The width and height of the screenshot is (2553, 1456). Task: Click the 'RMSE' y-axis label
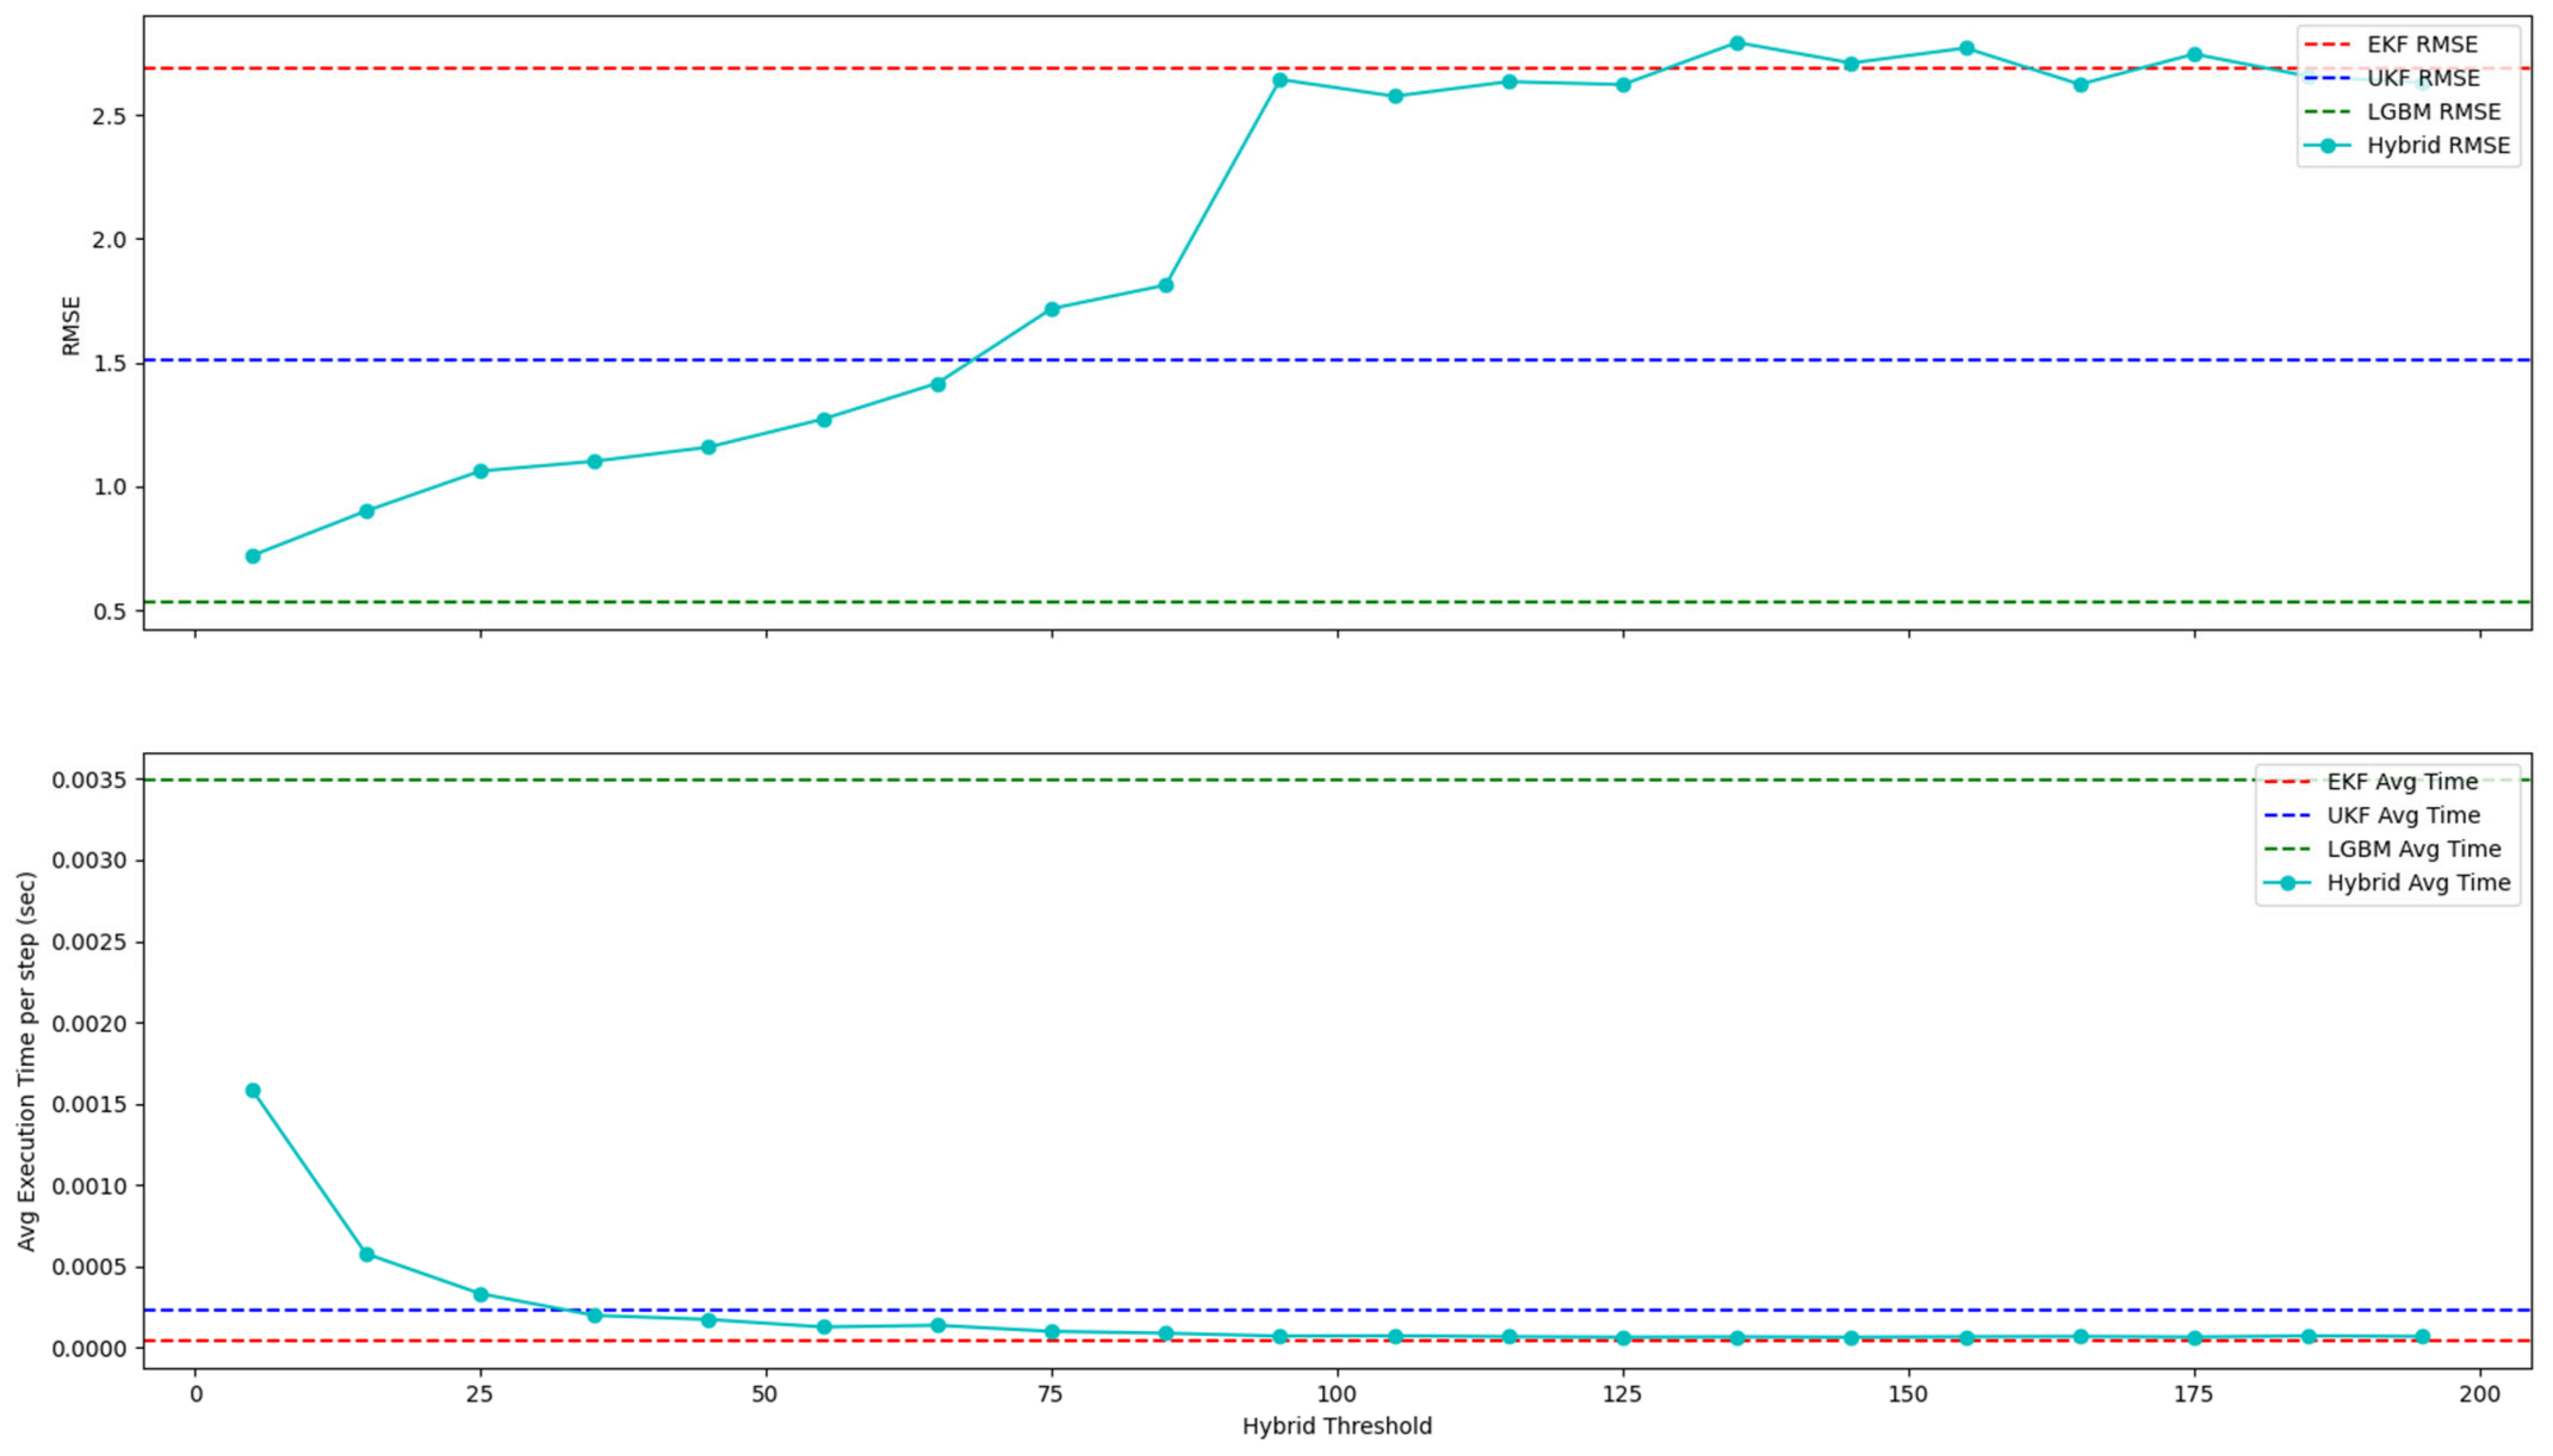(x=71, y=325)
